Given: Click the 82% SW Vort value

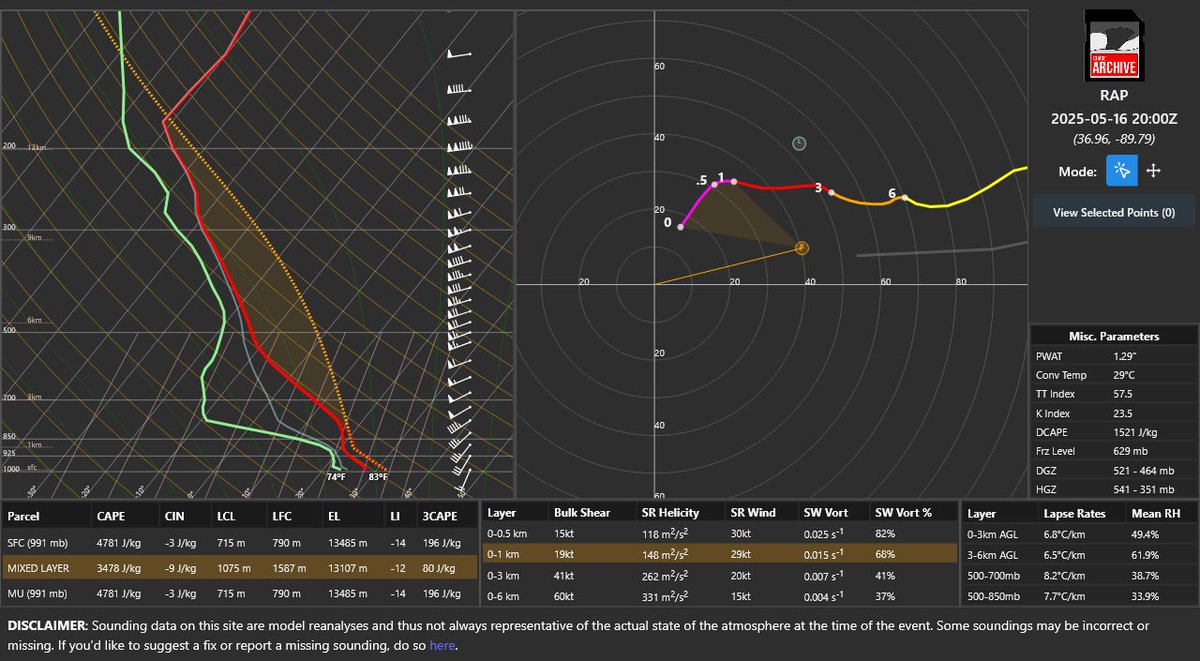Looking at the screenshot, I should (x=884, y=536).
